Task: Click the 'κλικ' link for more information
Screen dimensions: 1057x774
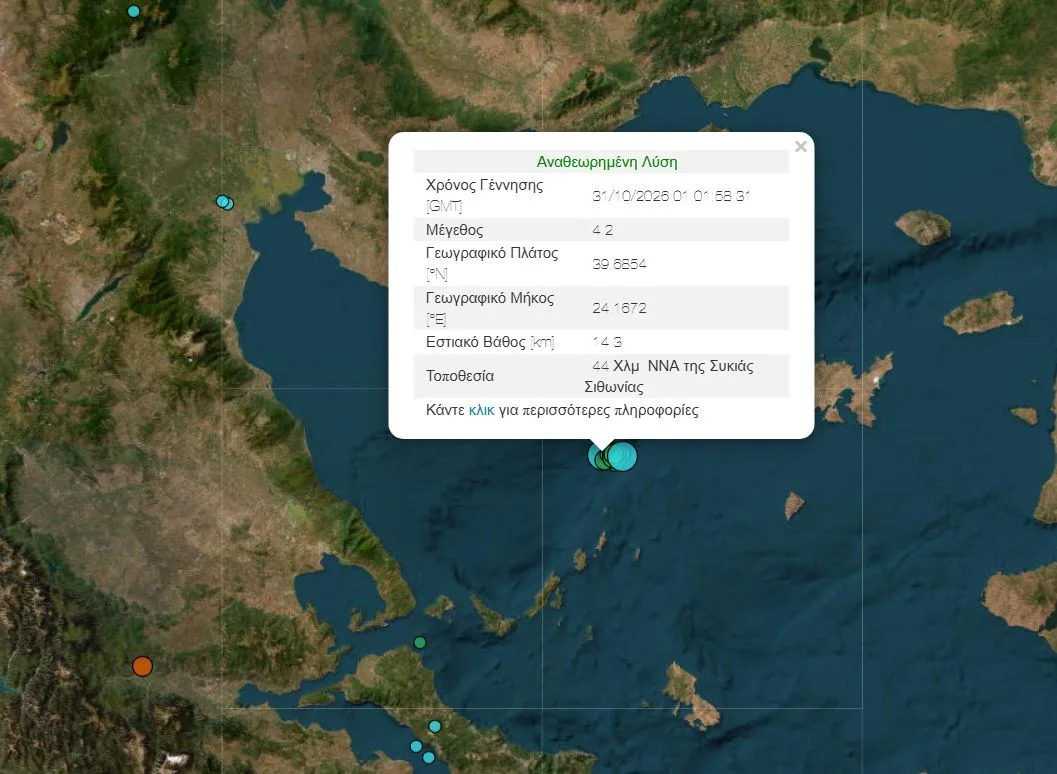Action: tap(481, 410)
